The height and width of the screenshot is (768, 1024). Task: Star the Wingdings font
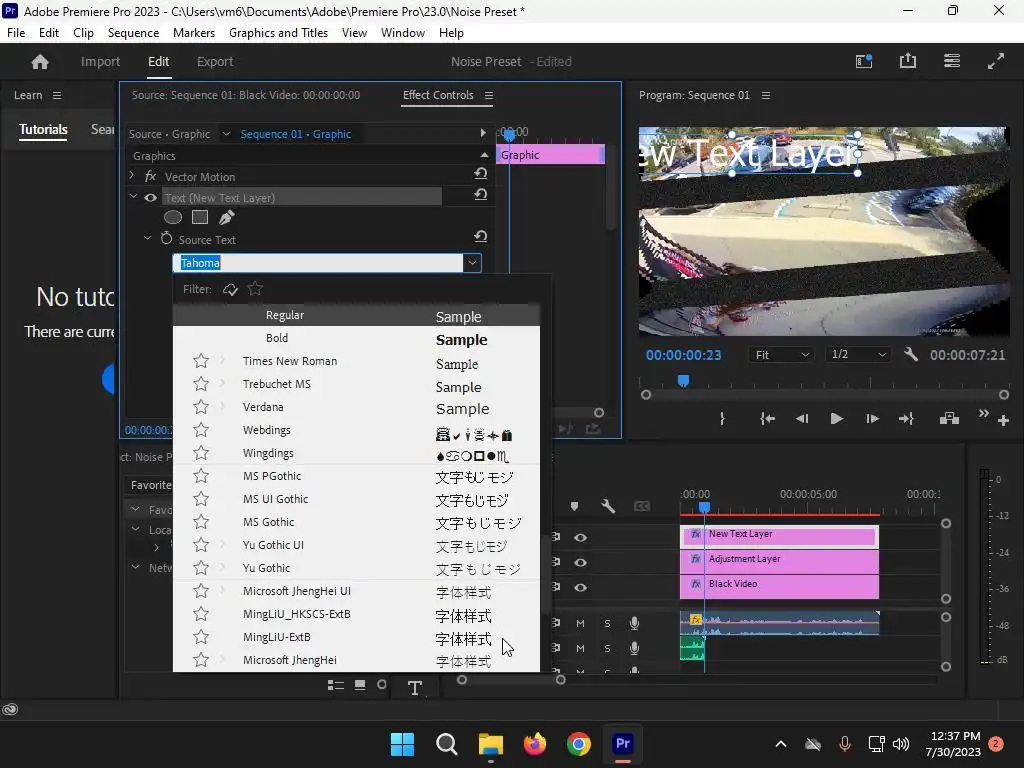pyautogui.click(x=201, y=453)
